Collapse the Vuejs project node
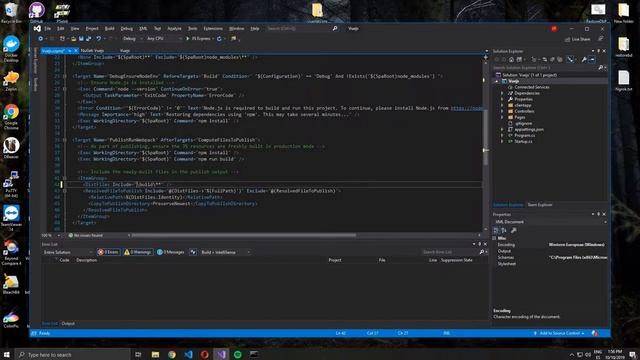The width and height of the screenshot is (640, 360). [x=497, y=81]
